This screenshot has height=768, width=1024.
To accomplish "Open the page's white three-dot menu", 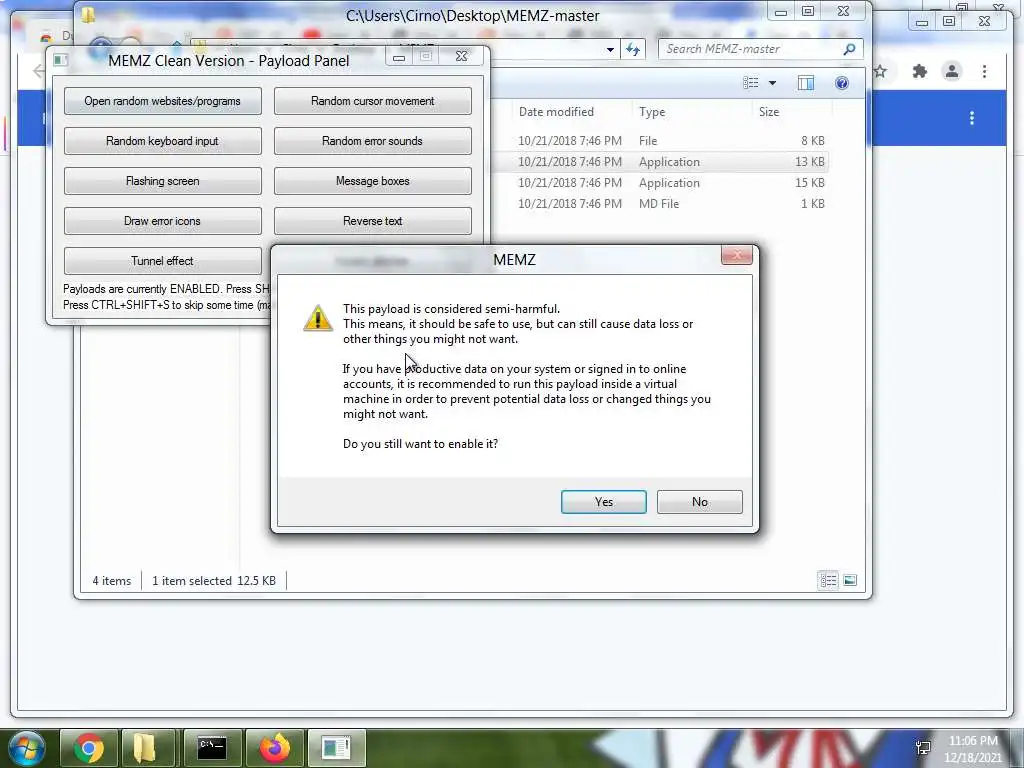I will [972, 118].
